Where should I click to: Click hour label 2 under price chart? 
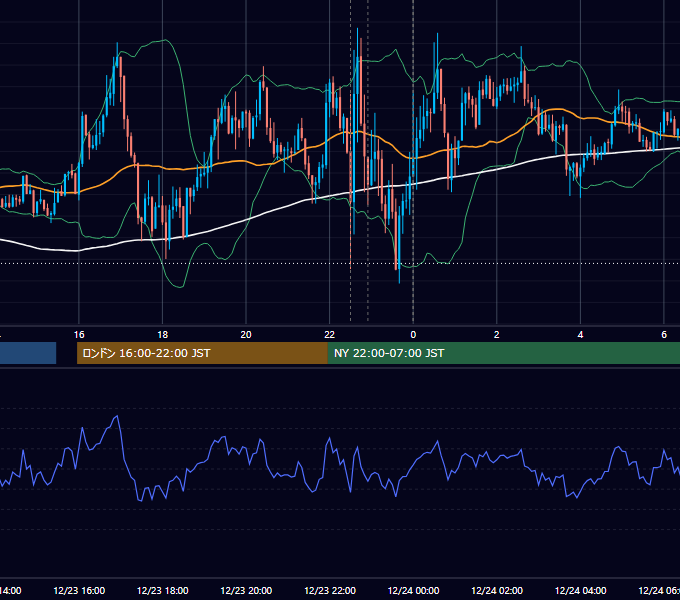pos(497,334)
